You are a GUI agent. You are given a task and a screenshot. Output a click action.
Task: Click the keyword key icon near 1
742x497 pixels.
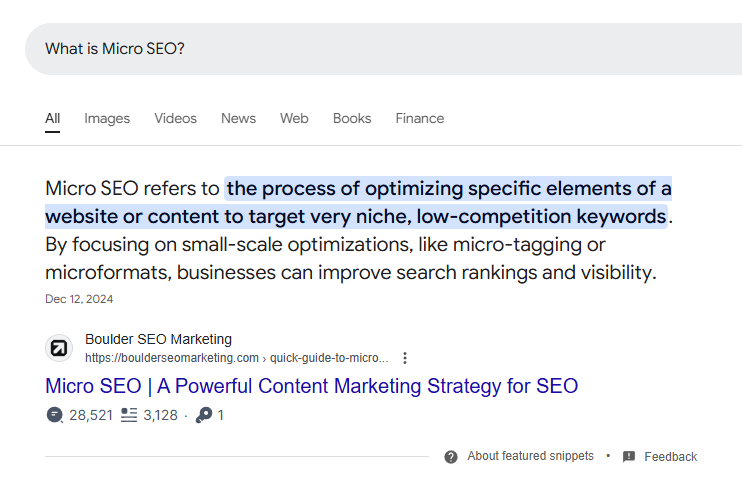[204, 415]
